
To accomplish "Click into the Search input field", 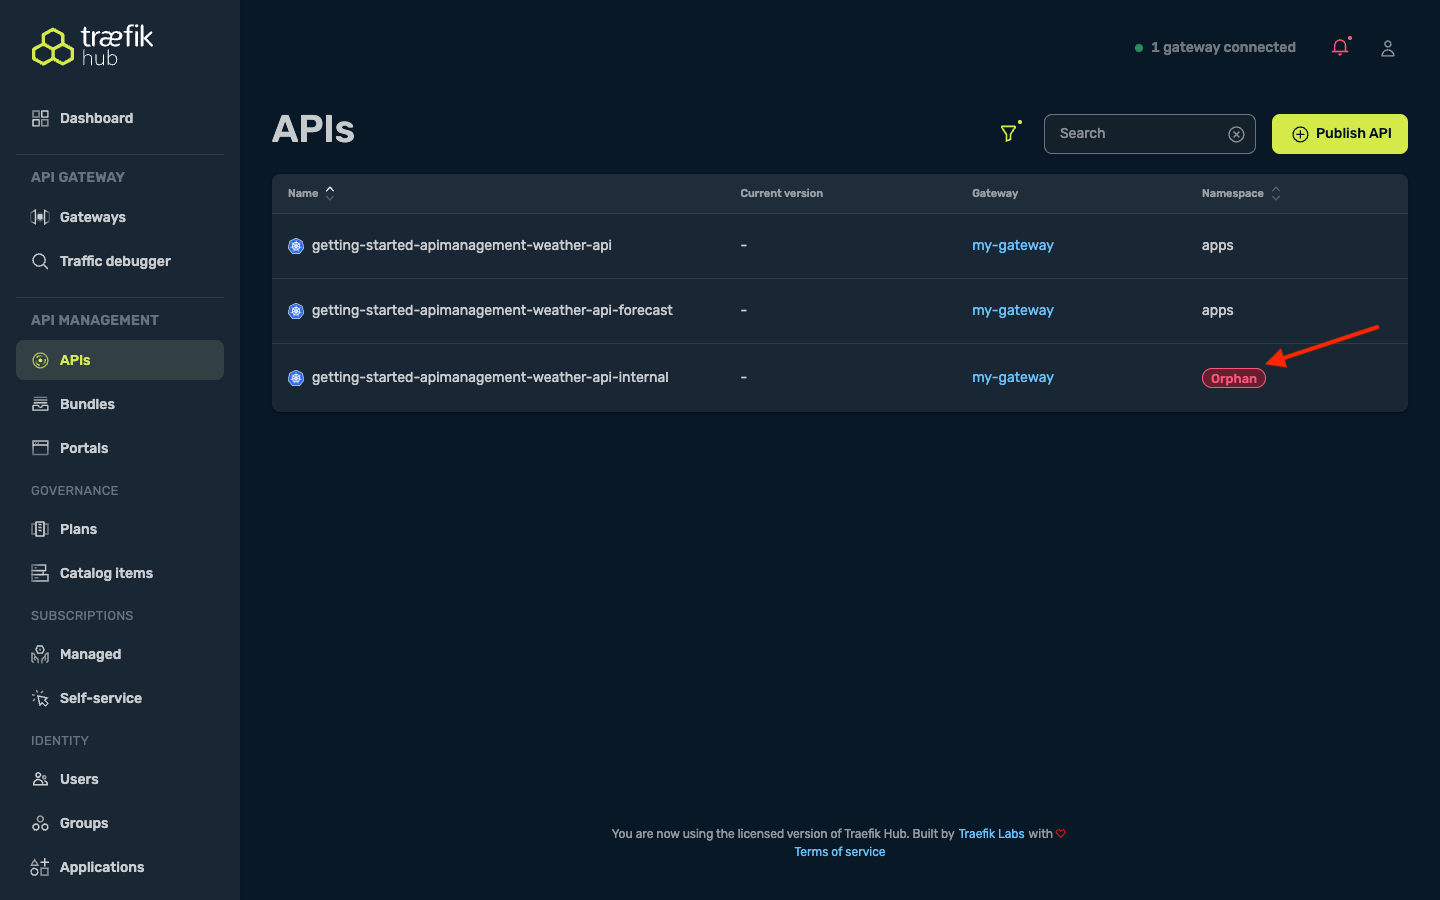I will coord(1138,134).
